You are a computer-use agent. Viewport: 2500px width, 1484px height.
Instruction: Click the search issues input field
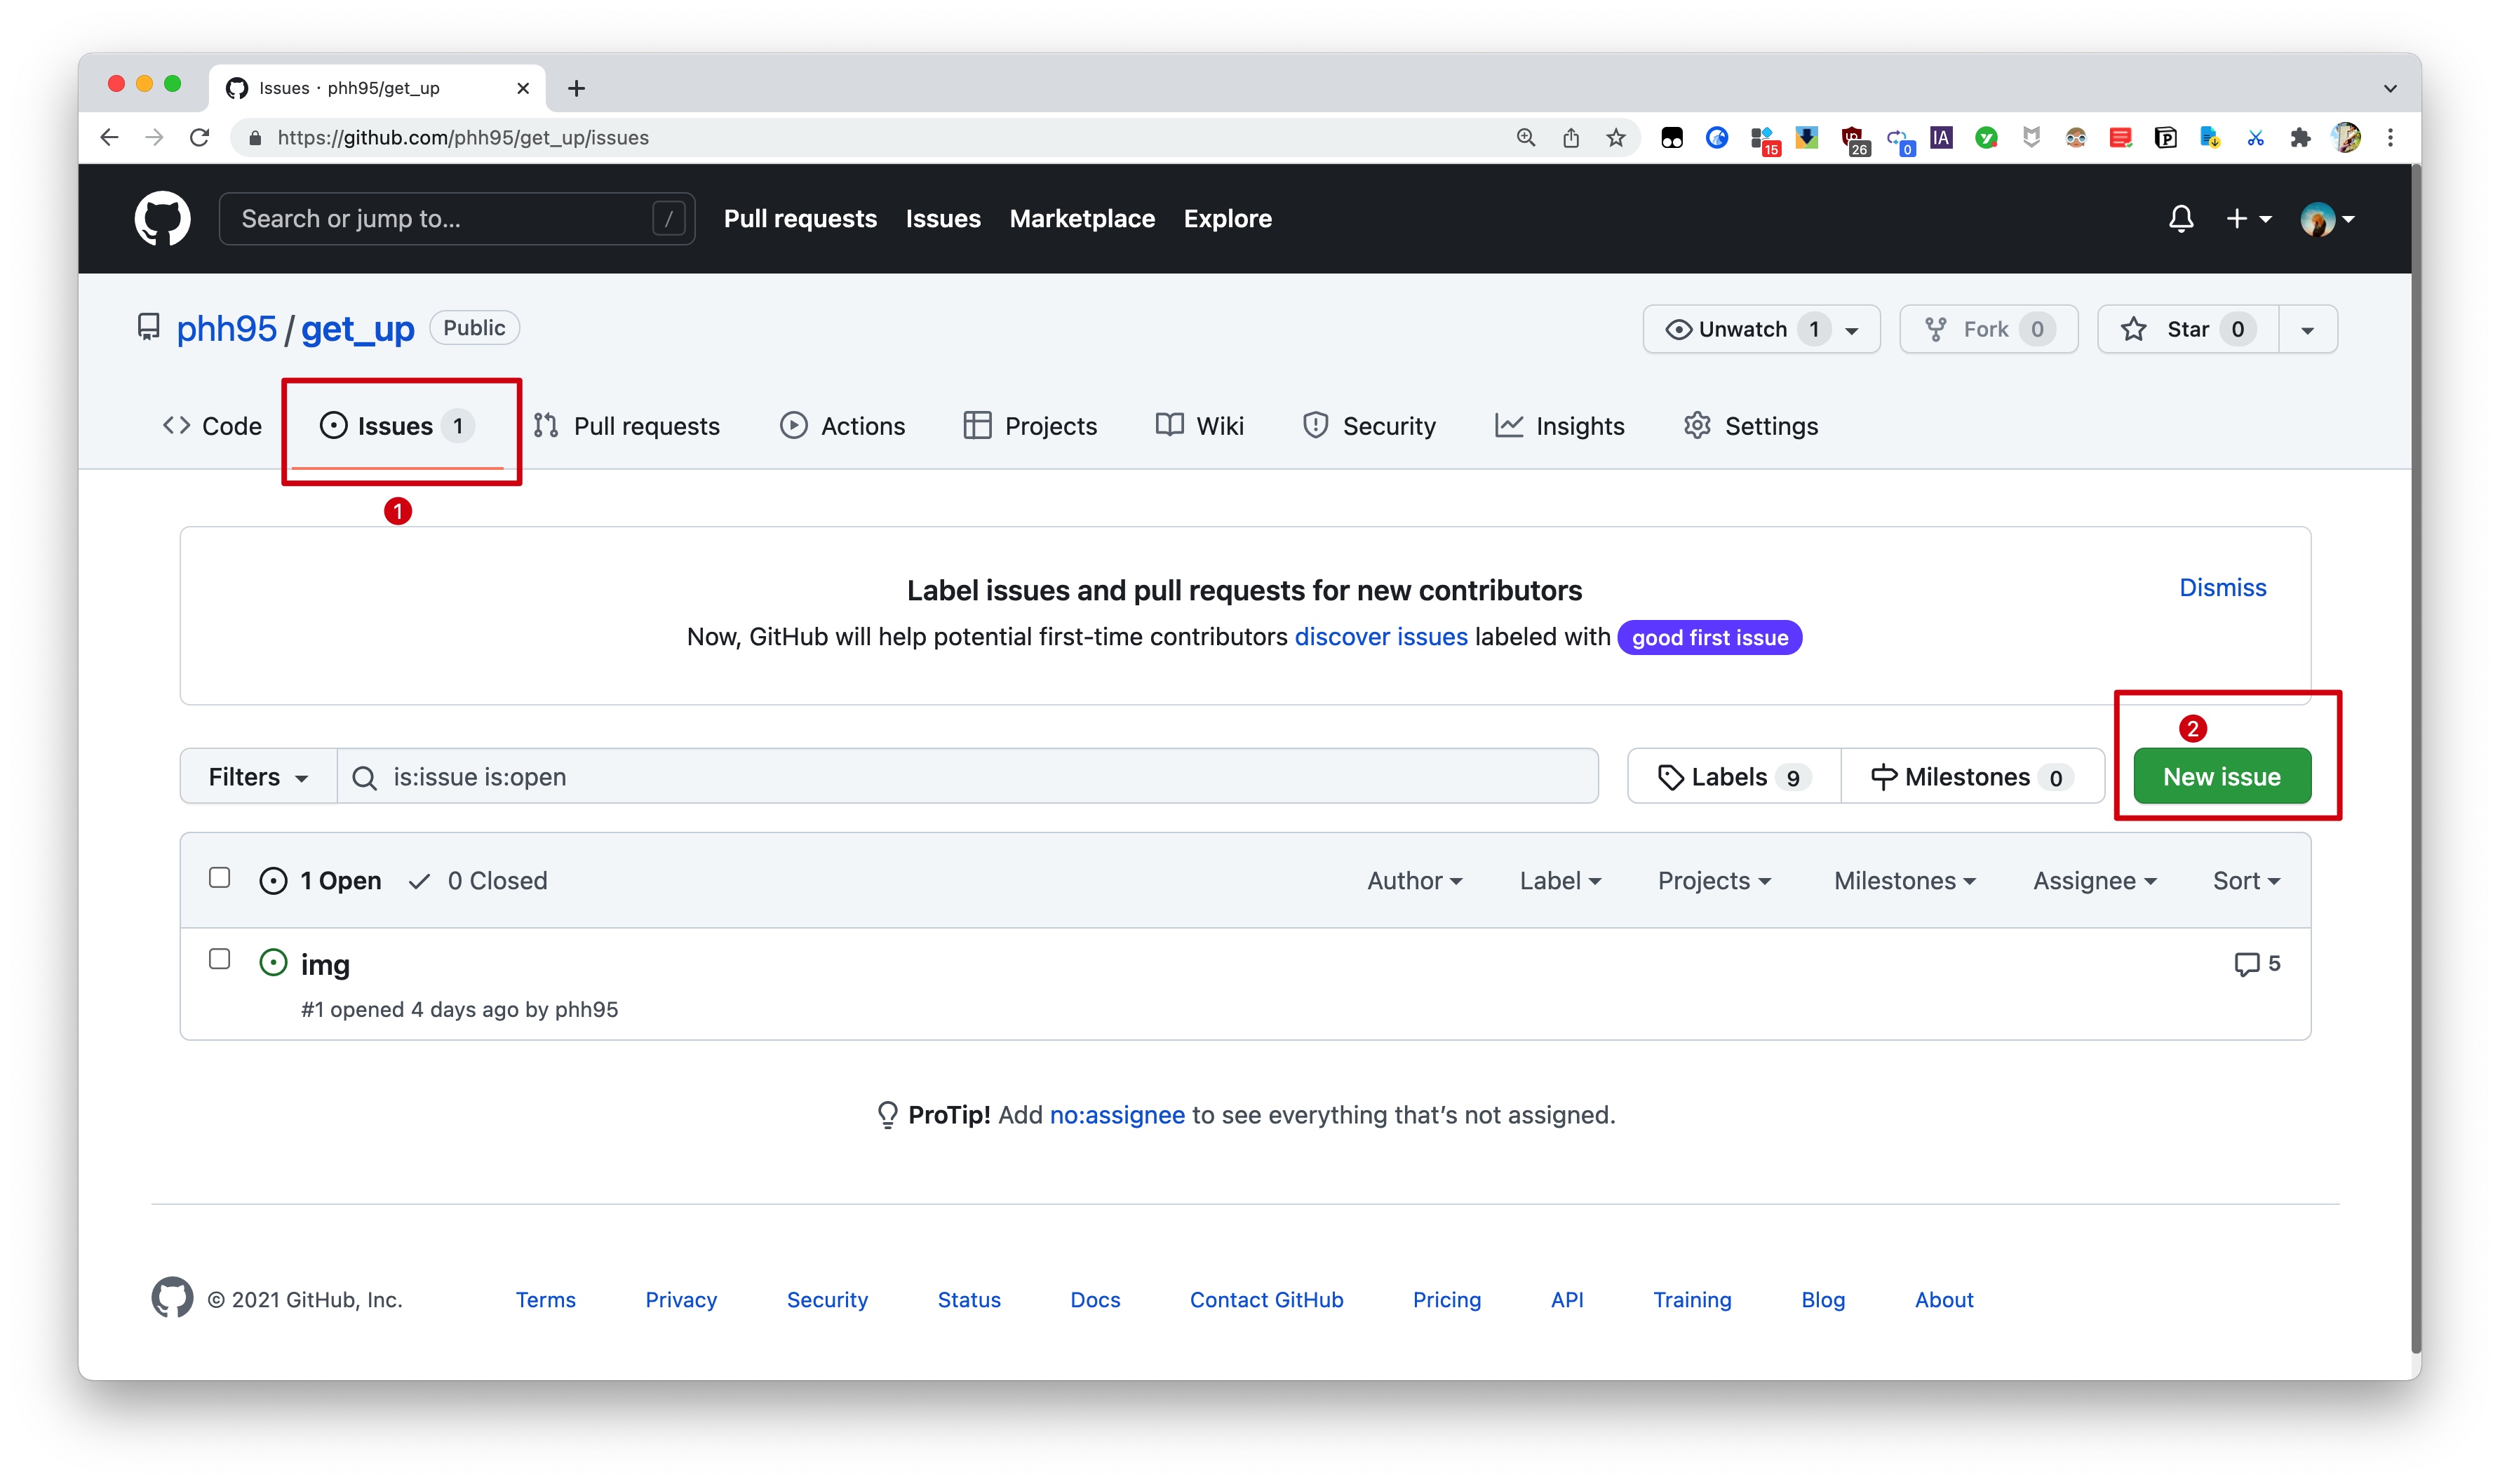point(970,776)
